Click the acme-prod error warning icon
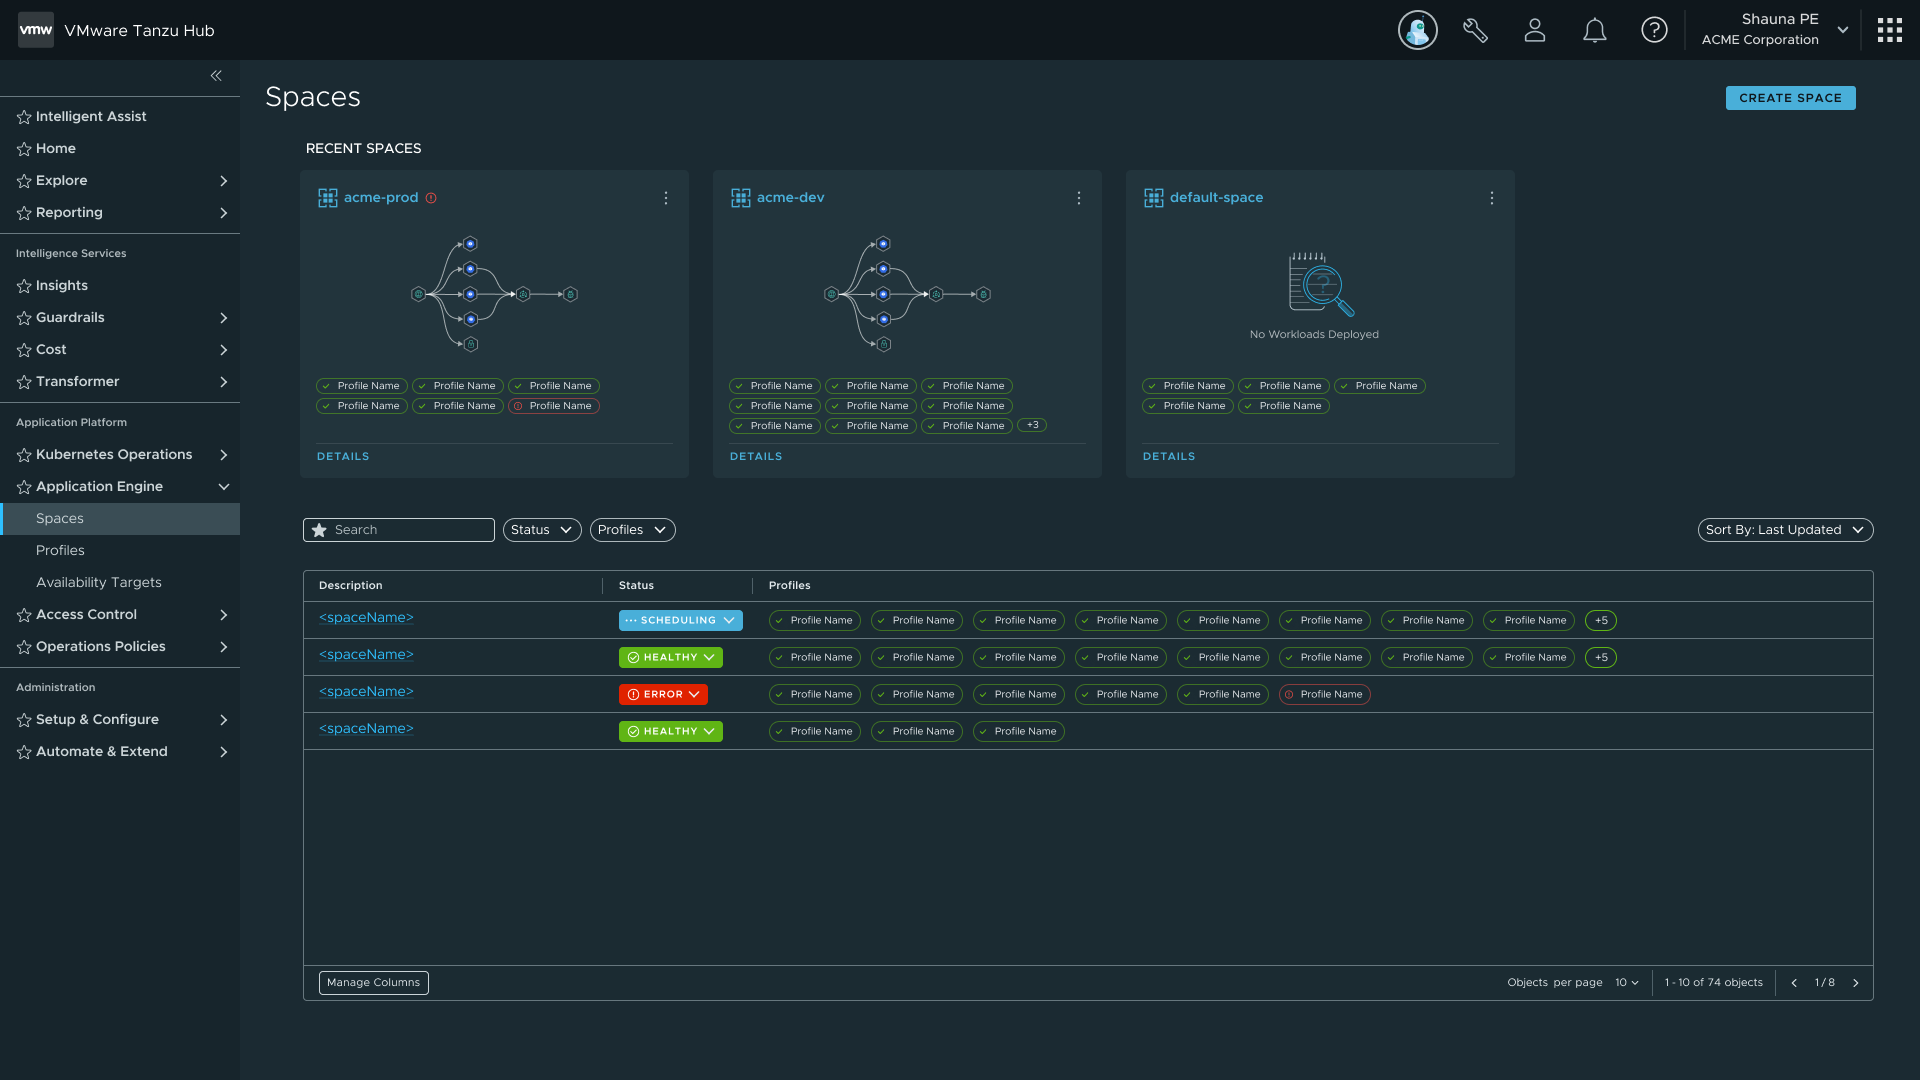The width and height of the screenshot is (1920, 1080). 431,198
